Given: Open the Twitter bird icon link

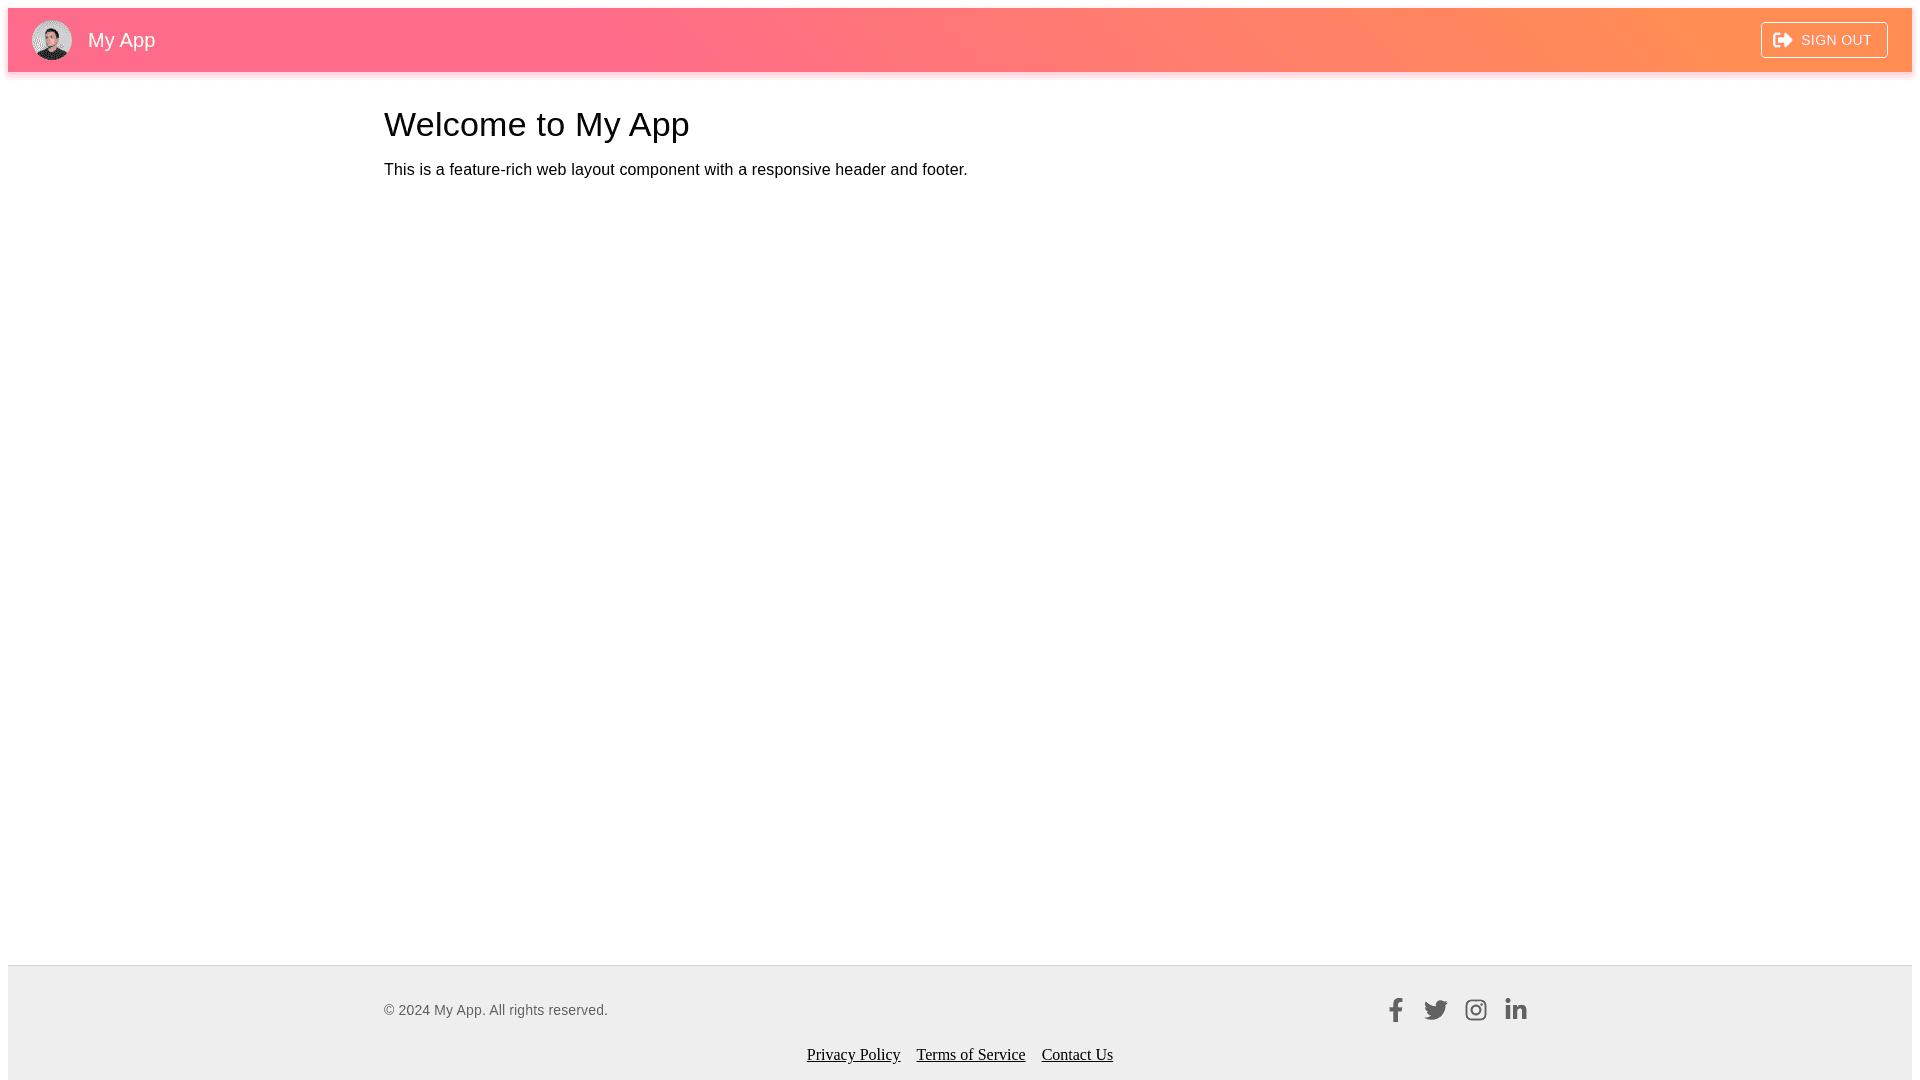Looking at the screenshot, I should pos(1435,1010).
